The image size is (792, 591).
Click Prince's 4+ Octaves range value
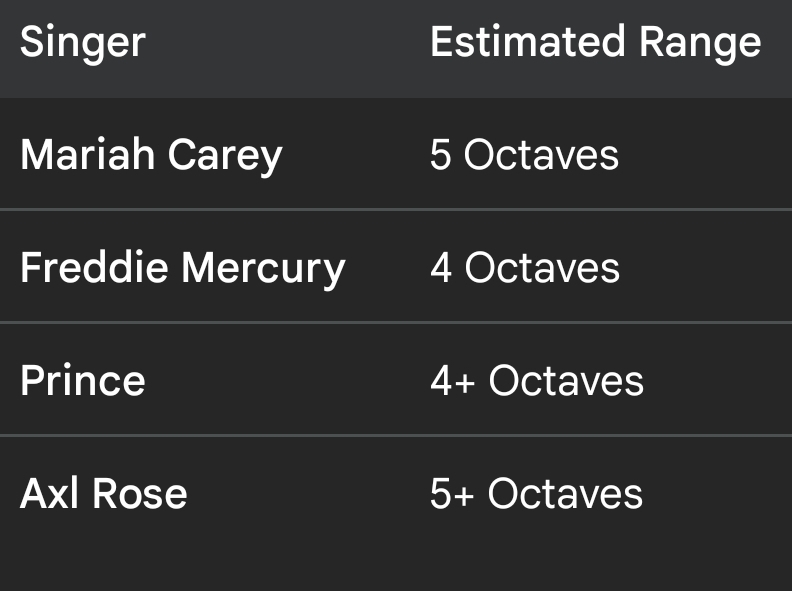(536, 382)
